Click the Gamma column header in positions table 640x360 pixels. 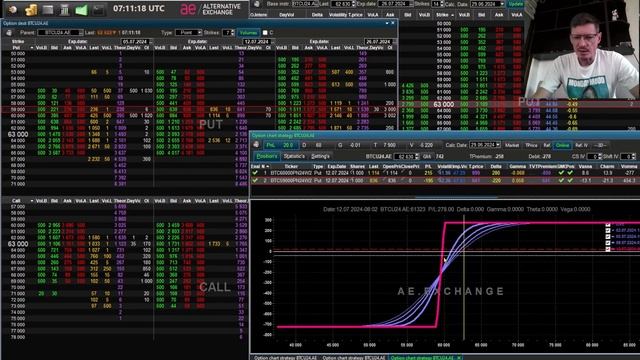[517, 167]
